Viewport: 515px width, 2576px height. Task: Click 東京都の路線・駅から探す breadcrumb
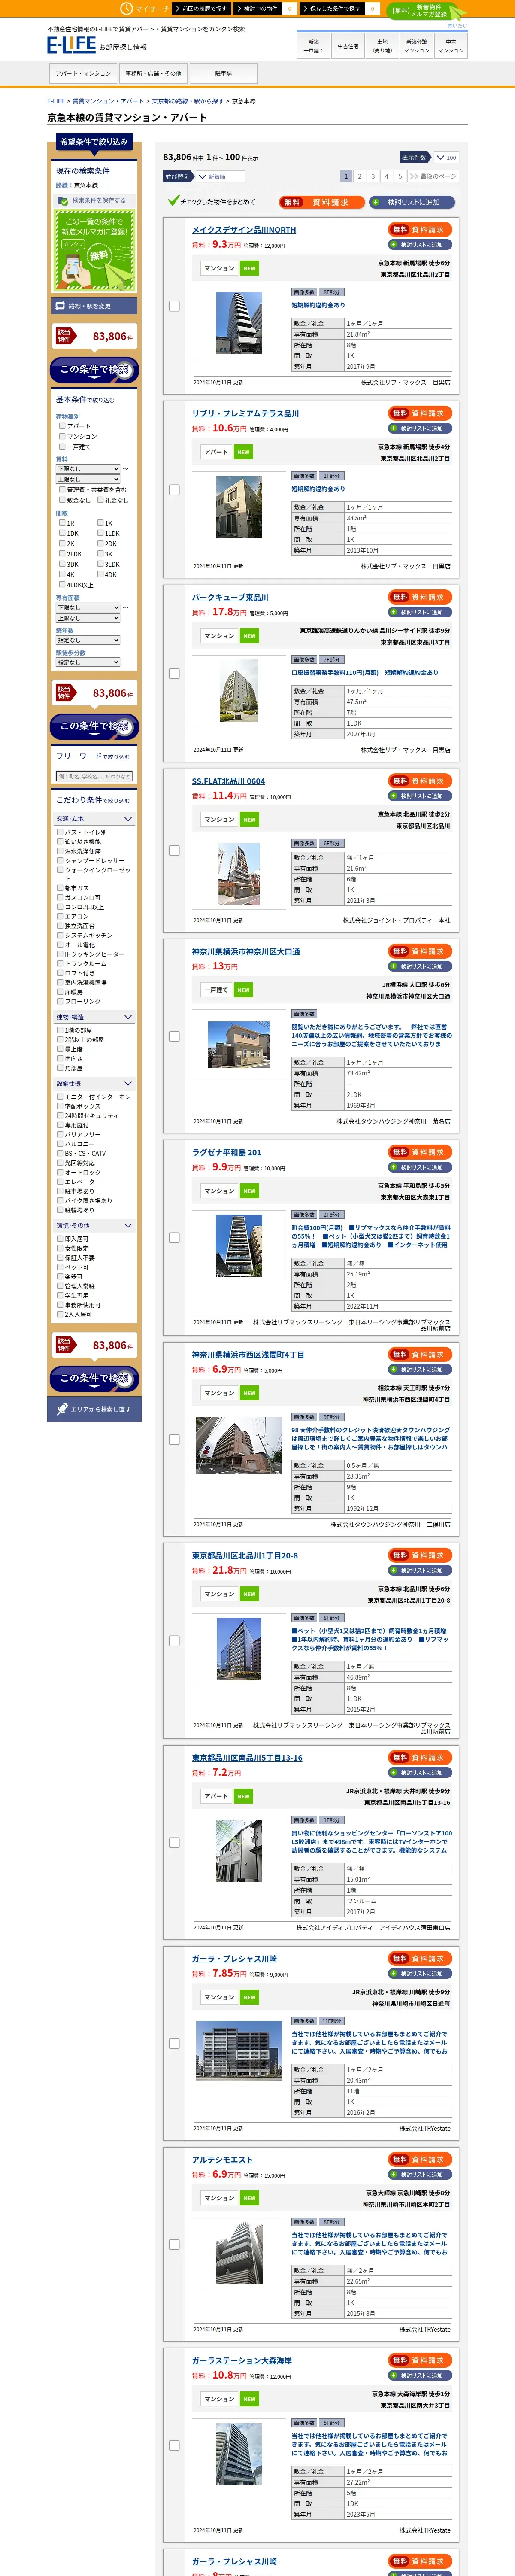pyautogui.click(x=188, y=101)
